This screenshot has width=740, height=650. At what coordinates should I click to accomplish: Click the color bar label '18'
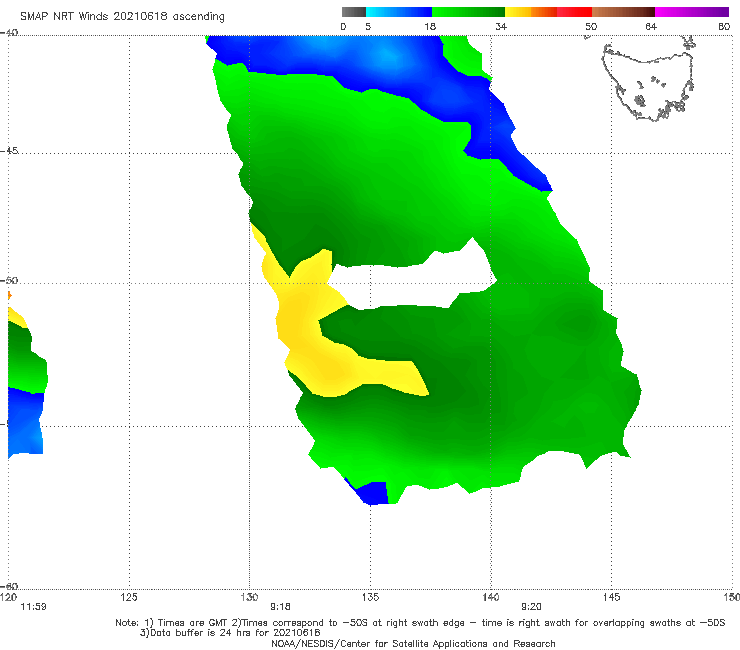click(430, 26)
